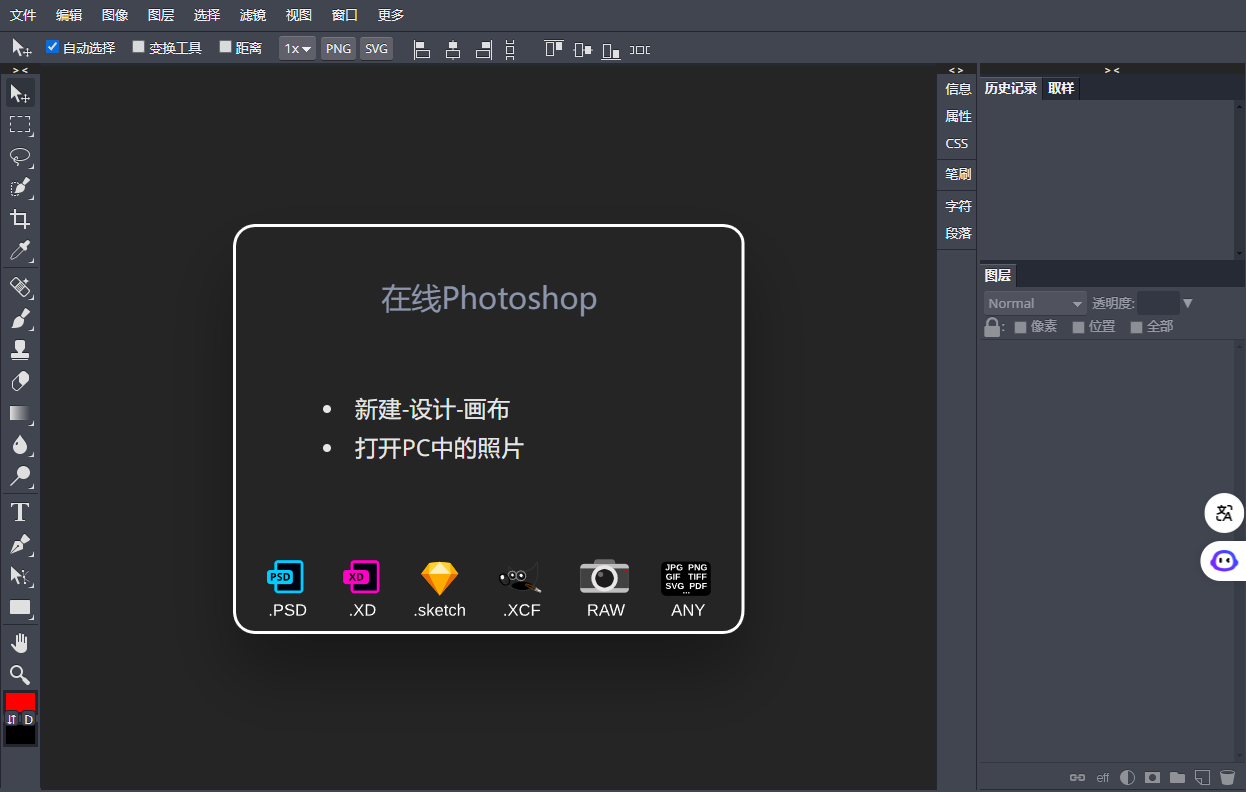Screen dimensions: 1246x792
Task: Click the link layers chain icon
Action: 1077,777
